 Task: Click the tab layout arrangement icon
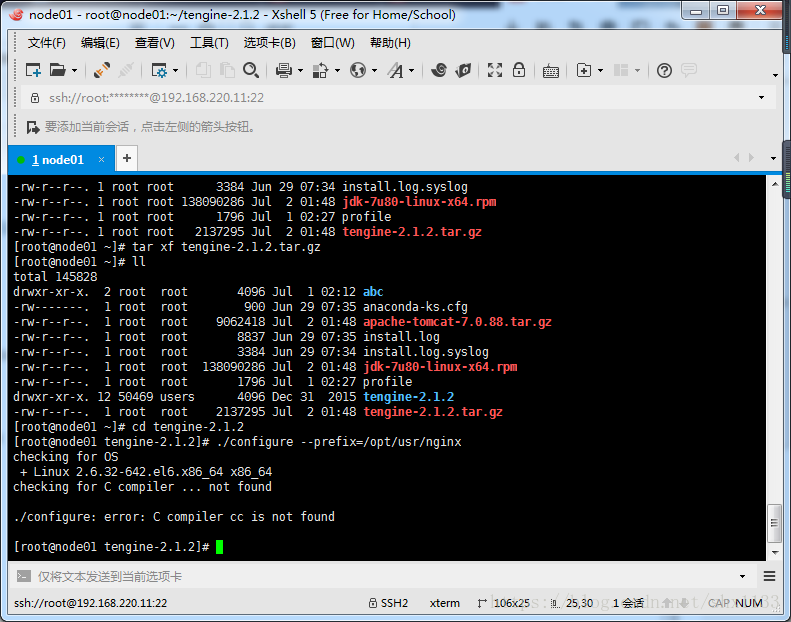(620, 70)
